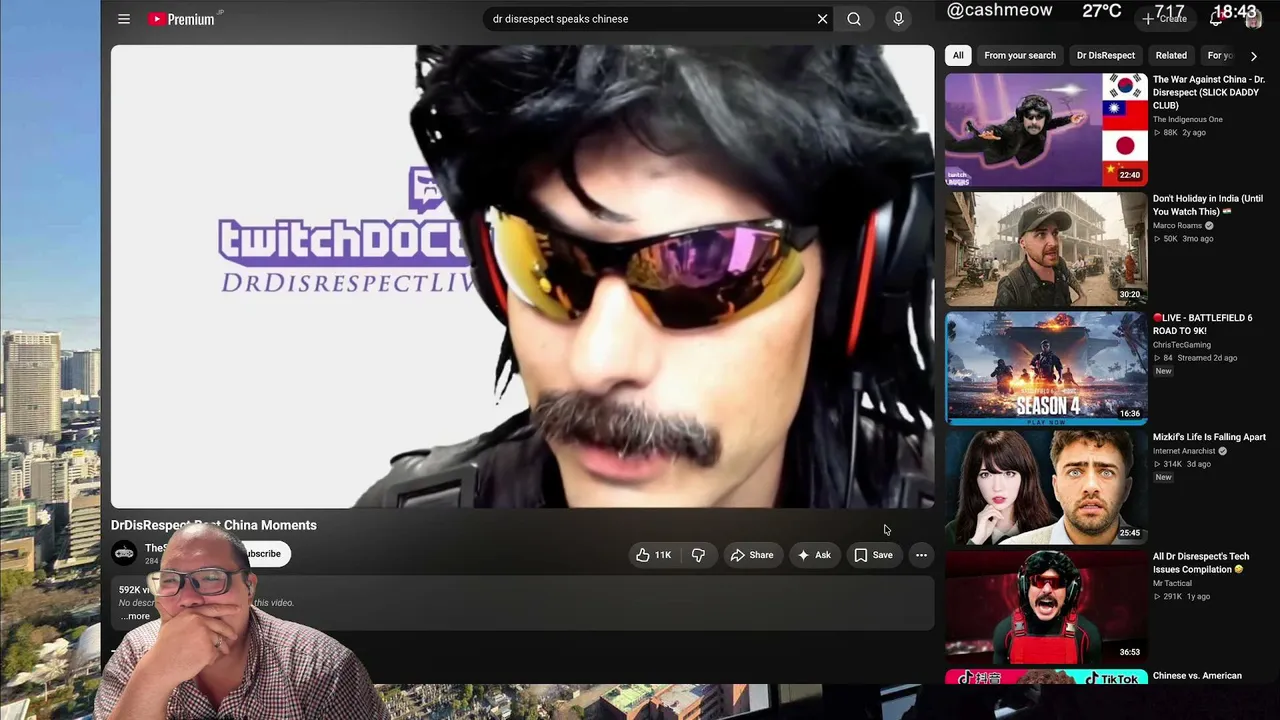Open 'The War Against China' video thumbnail
Viewport: 1280px width, 720px height.
[x=1046, y=129]
